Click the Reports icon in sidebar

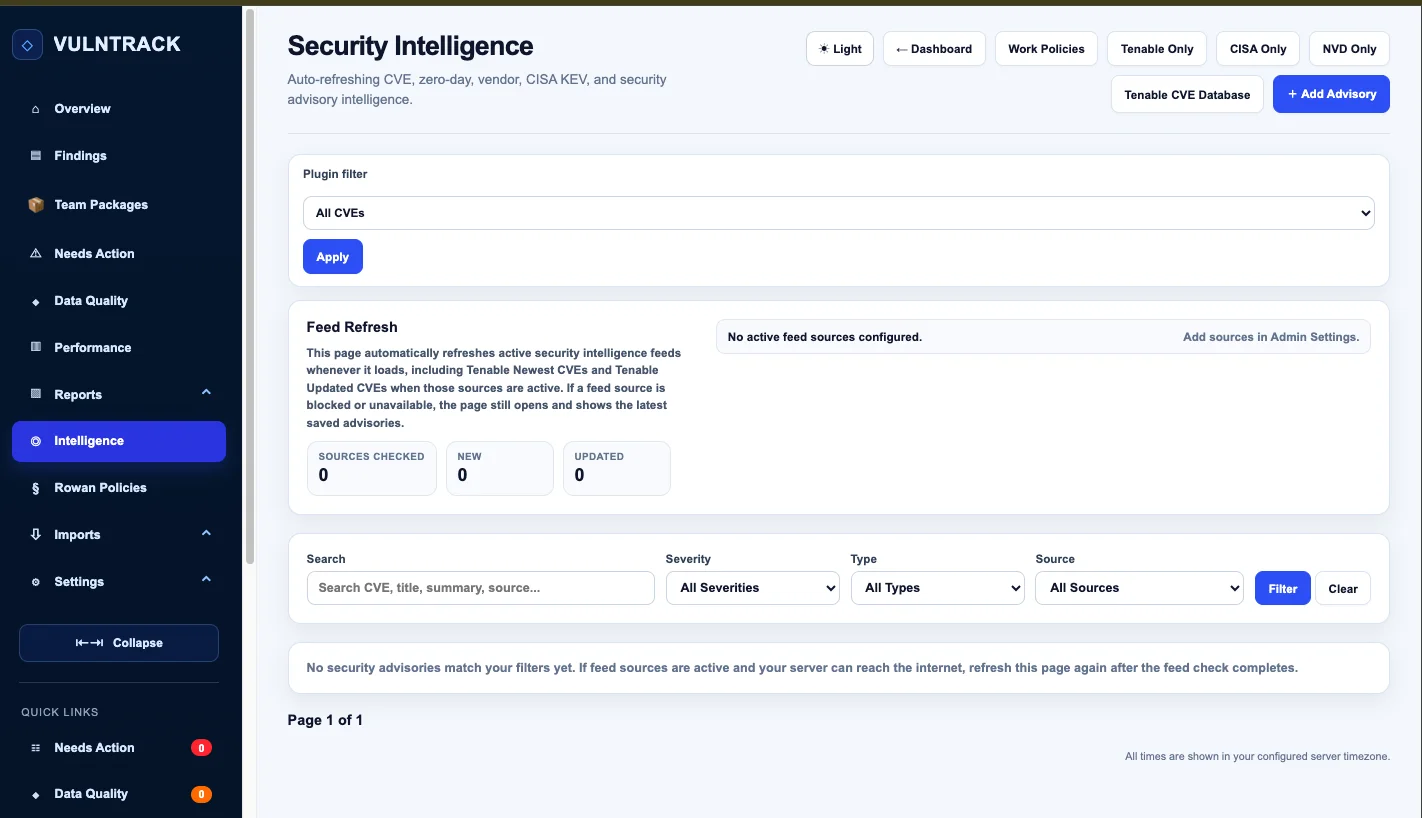(36, 395)
